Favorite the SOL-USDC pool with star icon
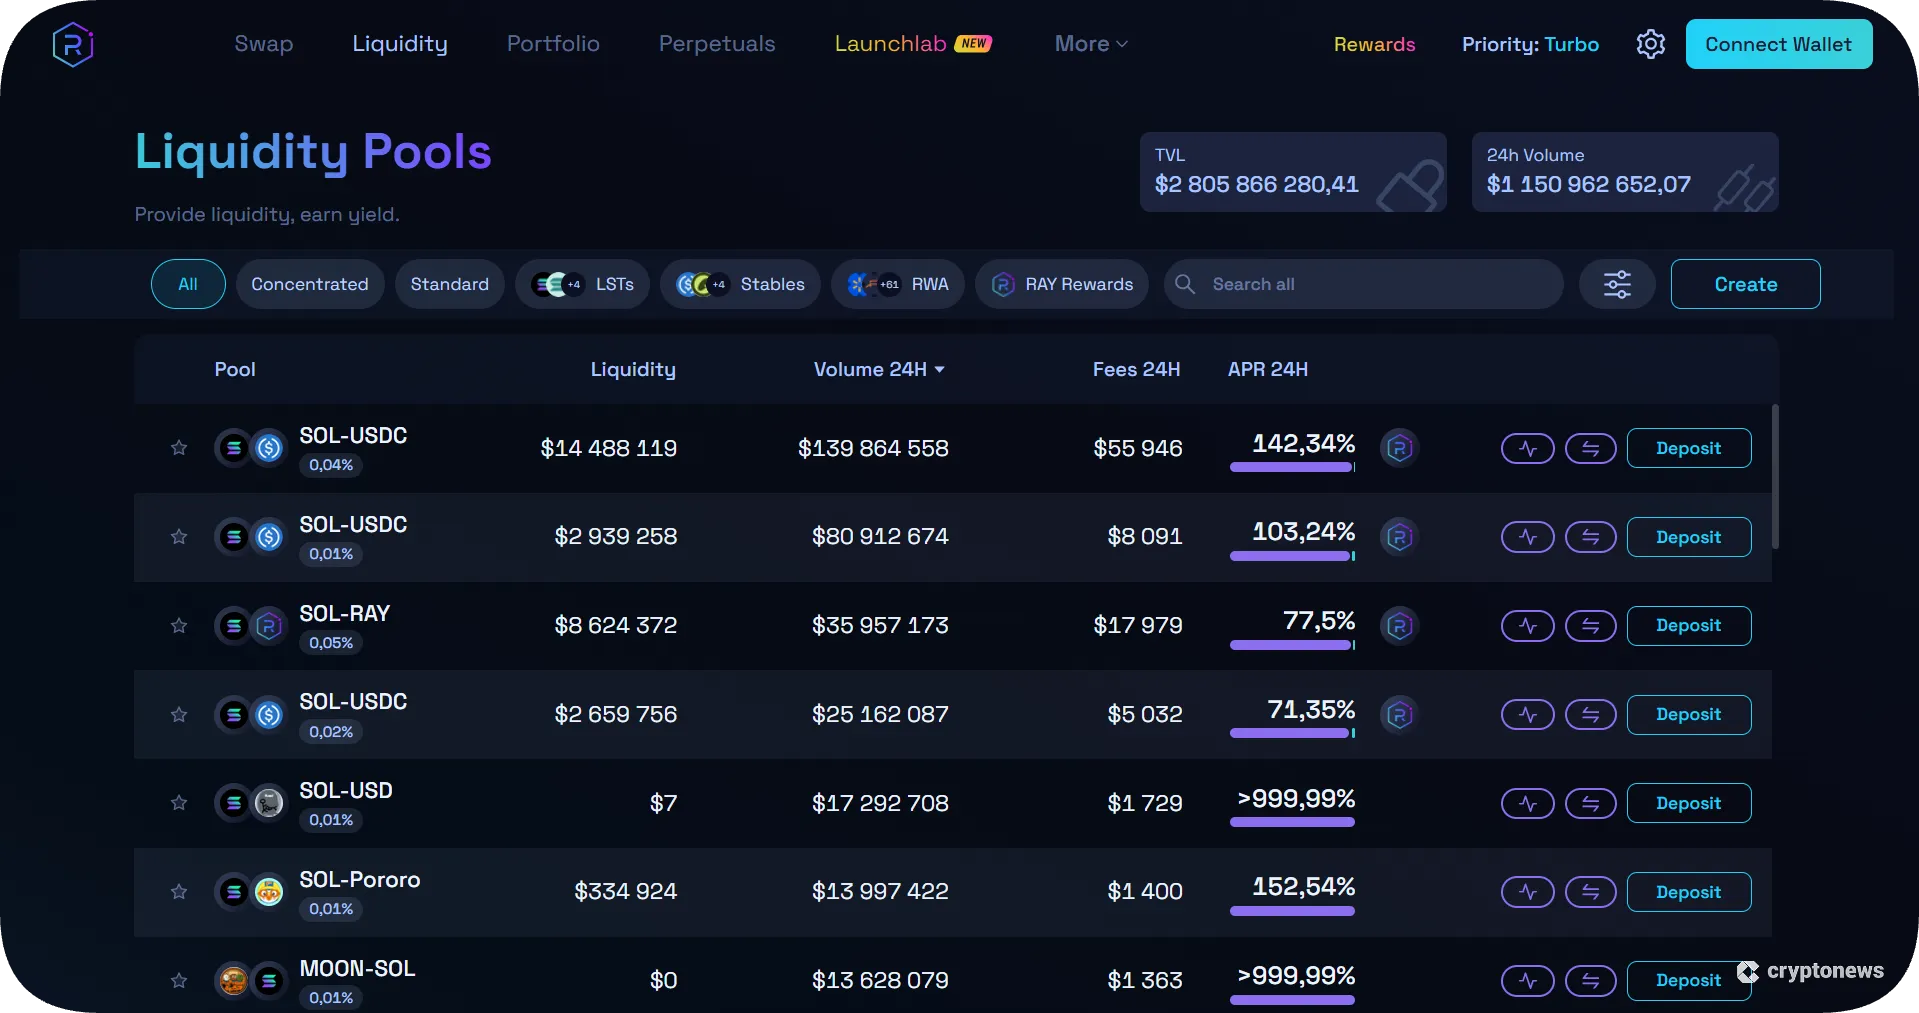 point(179,448)
